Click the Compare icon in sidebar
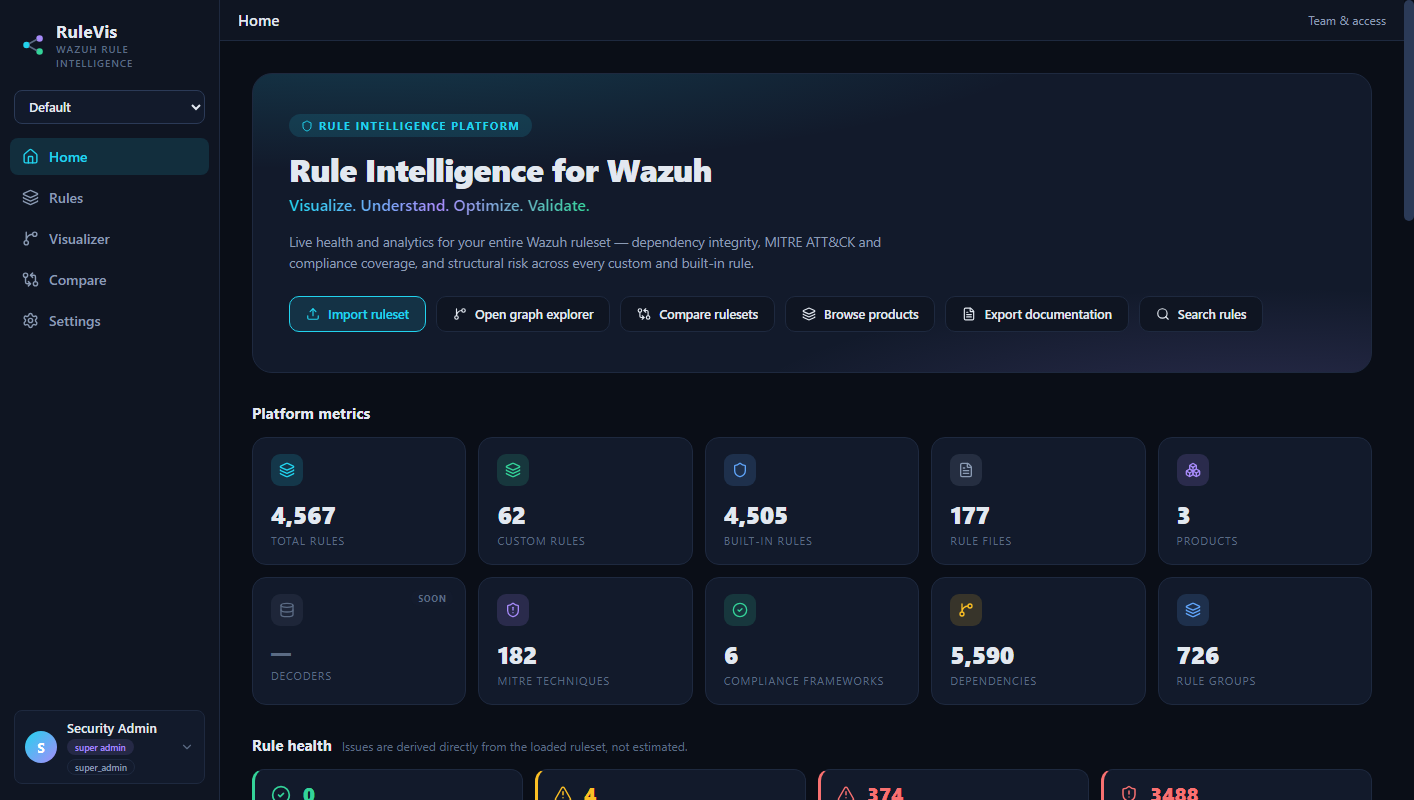This screenshot has height=800, width=1414. 31,280
